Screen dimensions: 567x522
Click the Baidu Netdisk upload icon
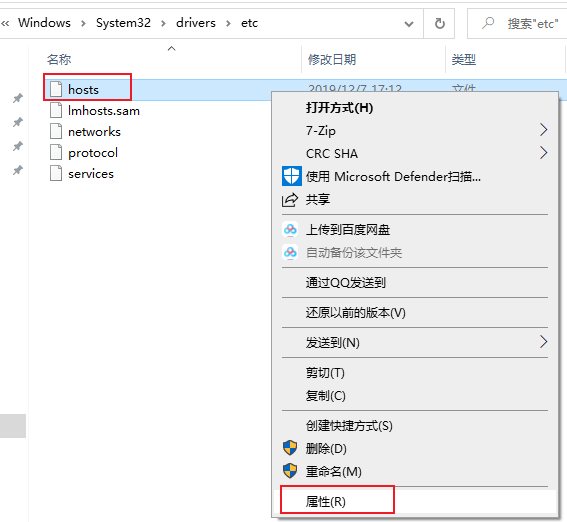(290, 230)
